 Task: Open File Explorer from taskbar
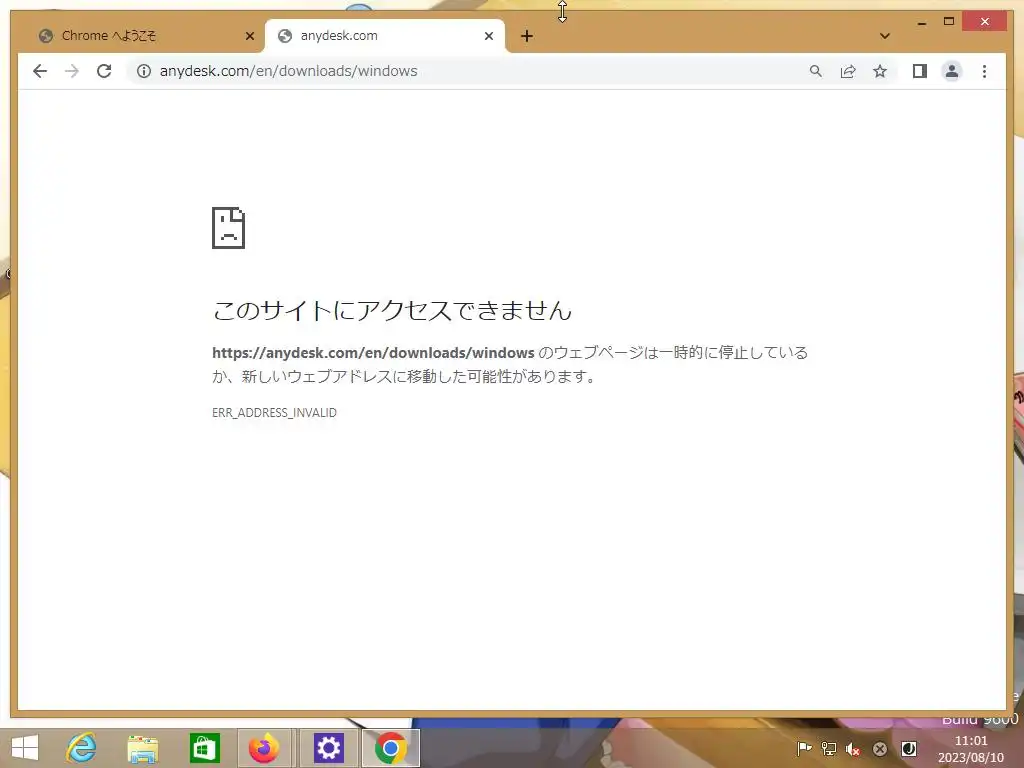pos(143,748)
